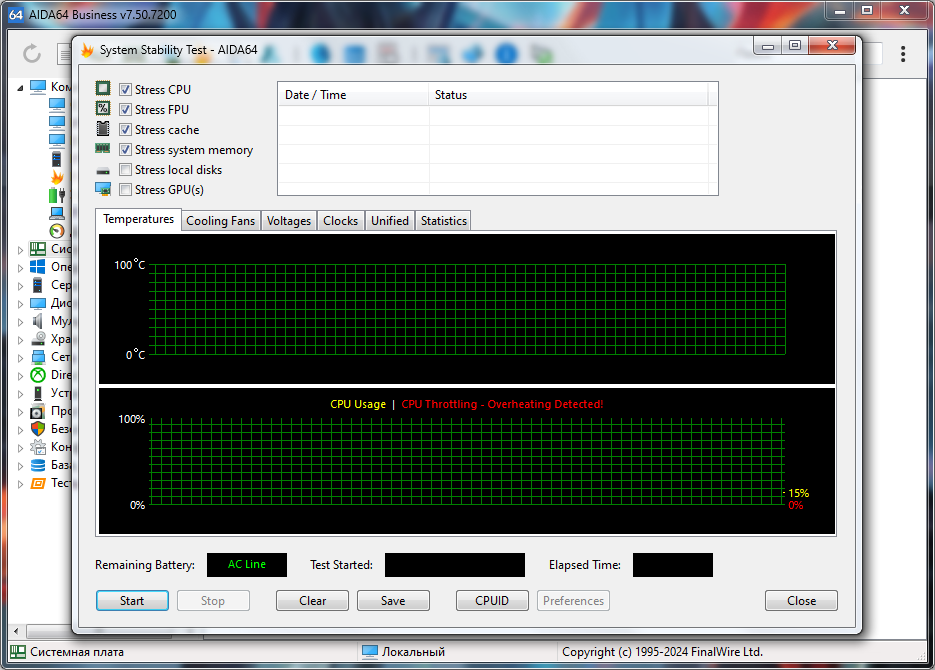Select the battery and plug icon in the tree
Image resolution: width=935 pixels, height=670 pixels.
click(x=57, y=195)
